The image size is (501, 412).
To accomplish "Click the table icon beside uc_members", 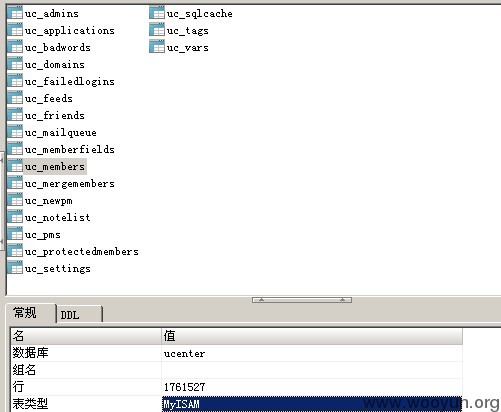I will pos(15,166).
